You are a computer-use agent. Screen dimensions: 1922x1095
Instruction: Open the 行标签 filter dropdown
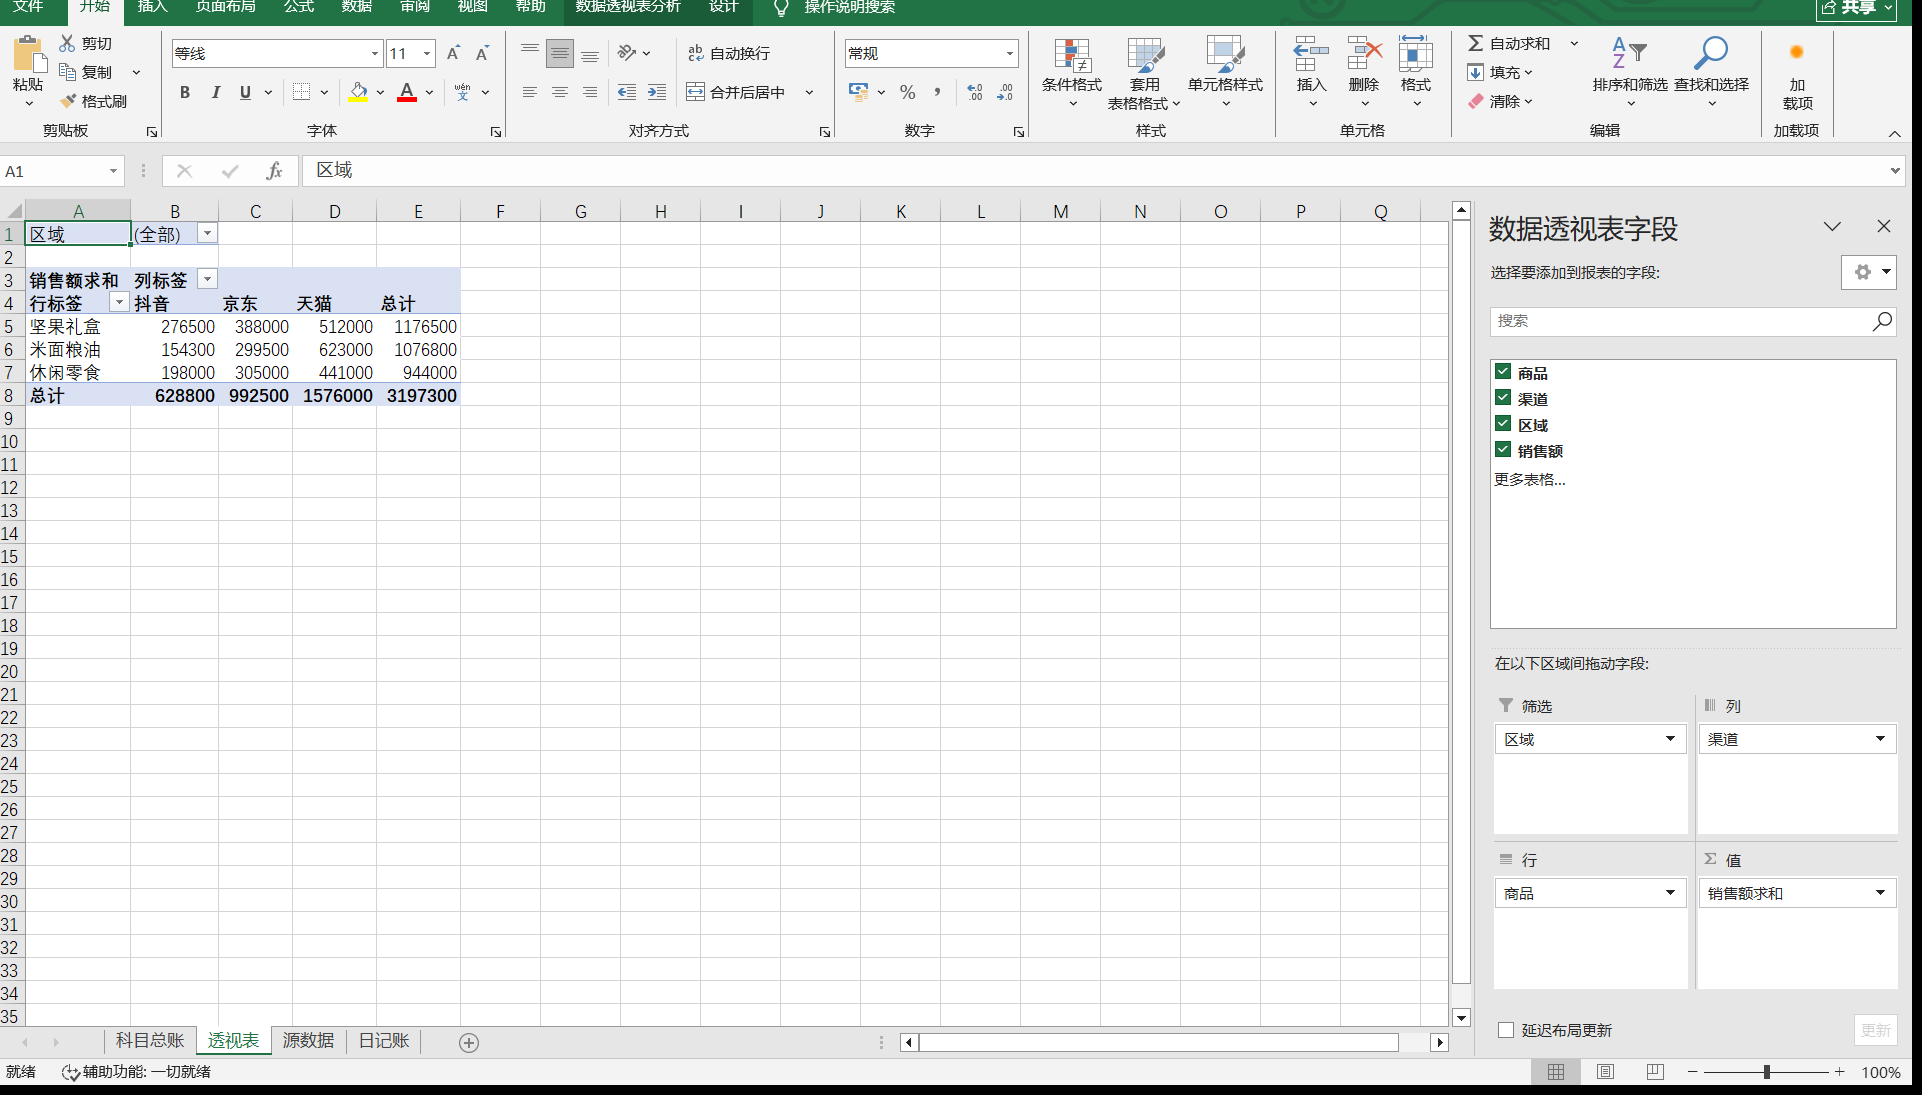click(x=119, y=302)
